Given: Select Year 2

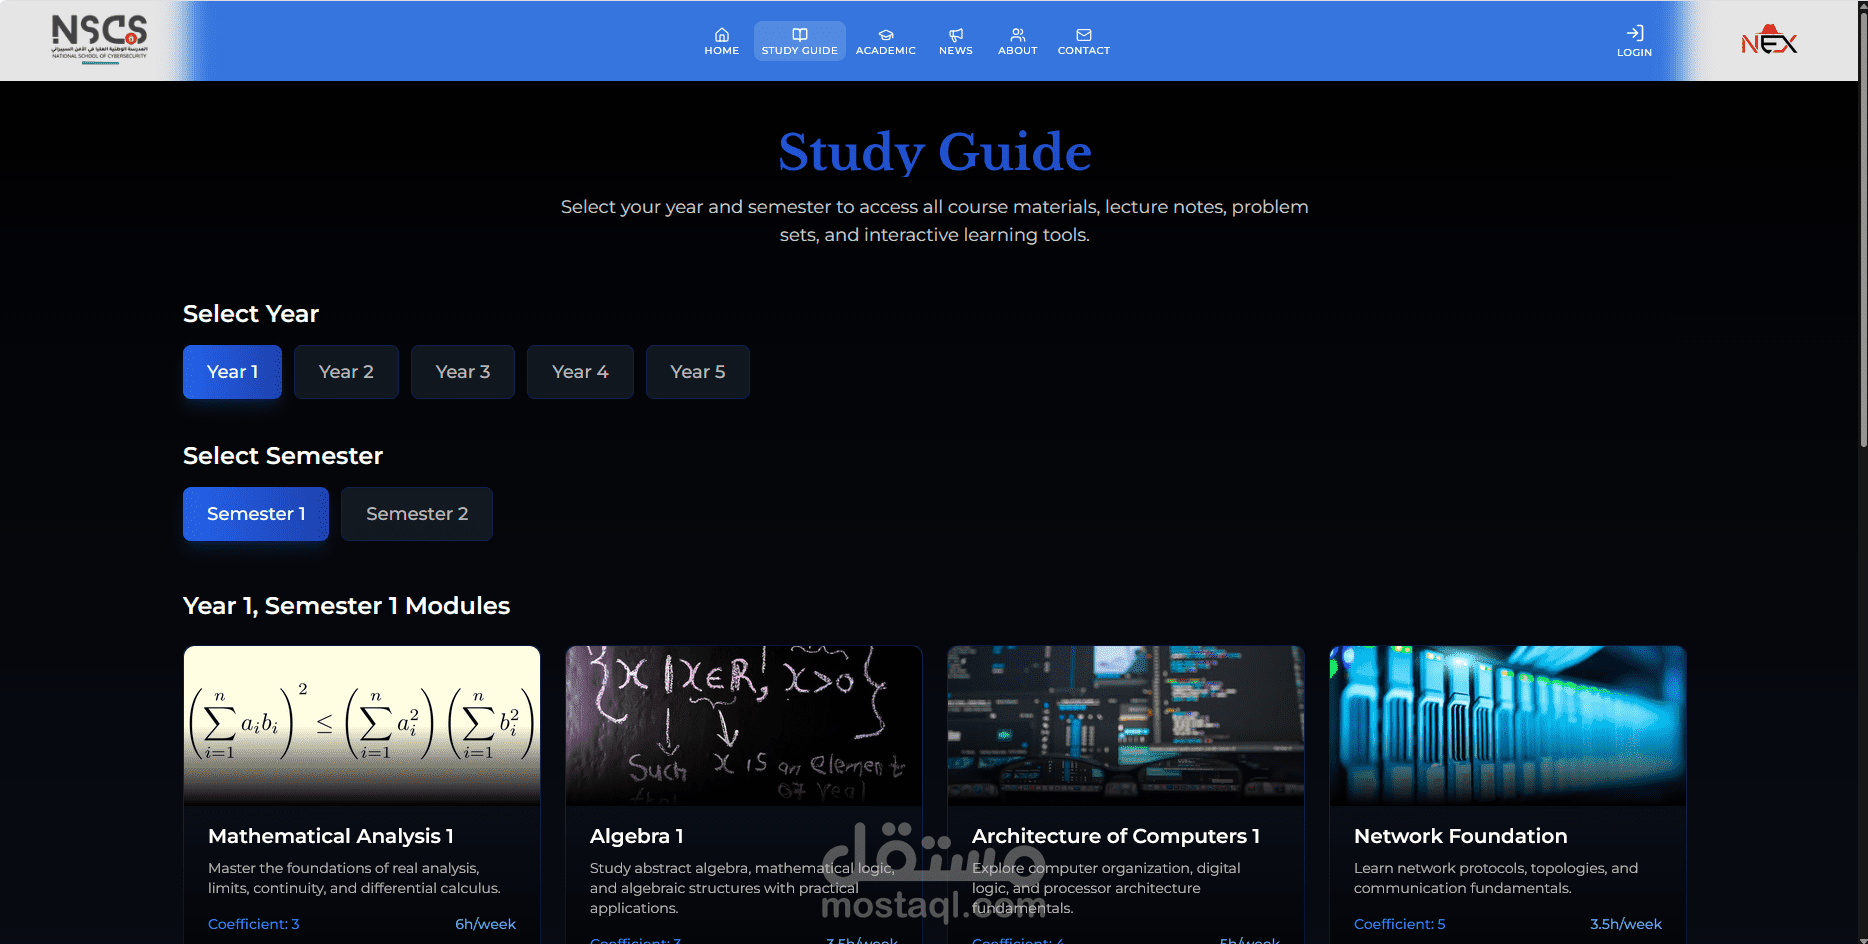Looking at the screenshot, I should tap(346, 372).
